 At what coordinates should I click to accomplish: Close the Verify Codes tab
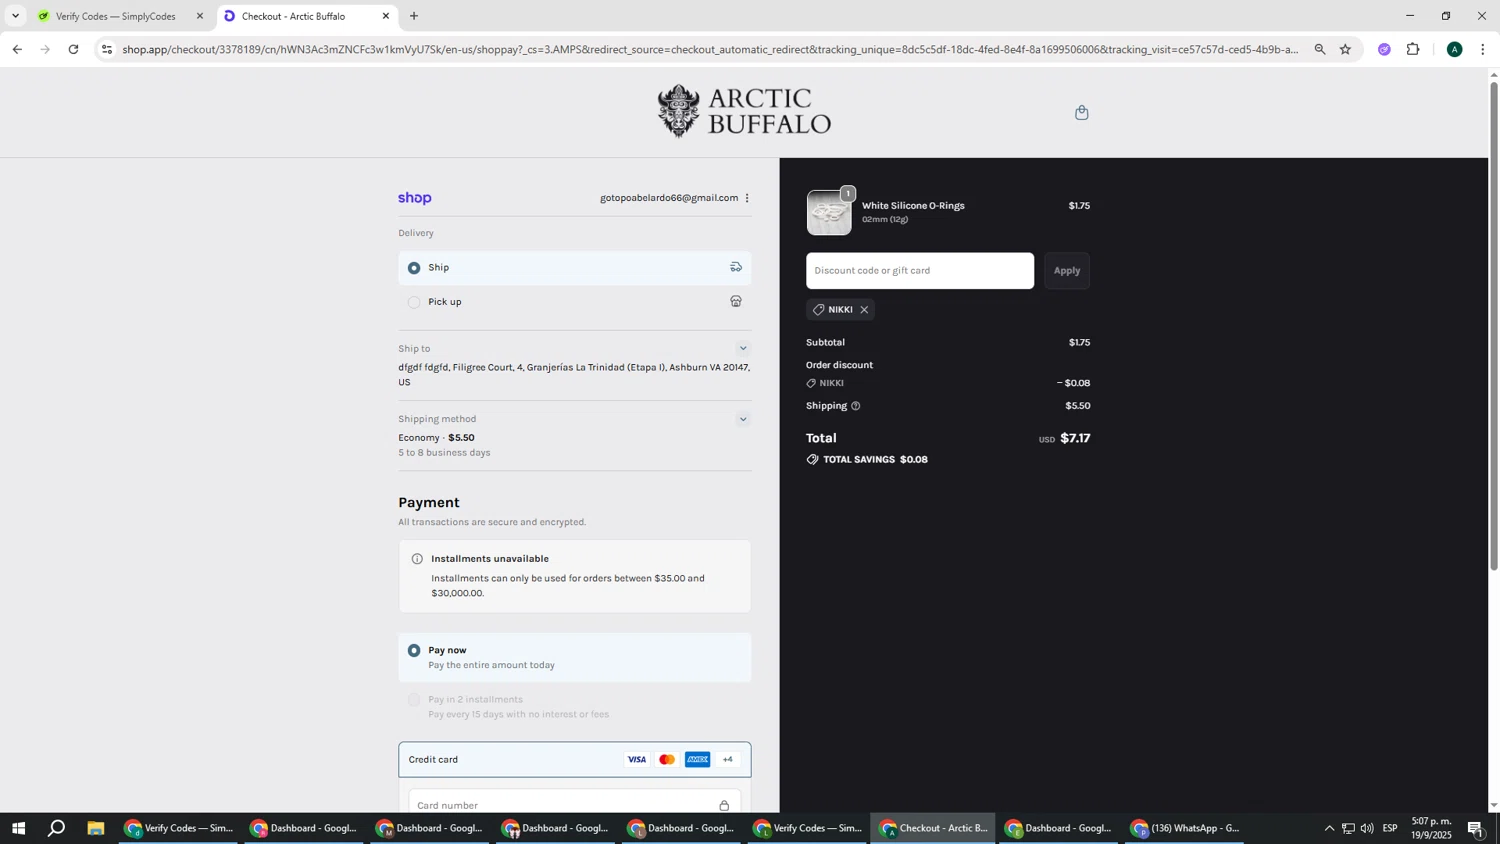pos(200,16)
